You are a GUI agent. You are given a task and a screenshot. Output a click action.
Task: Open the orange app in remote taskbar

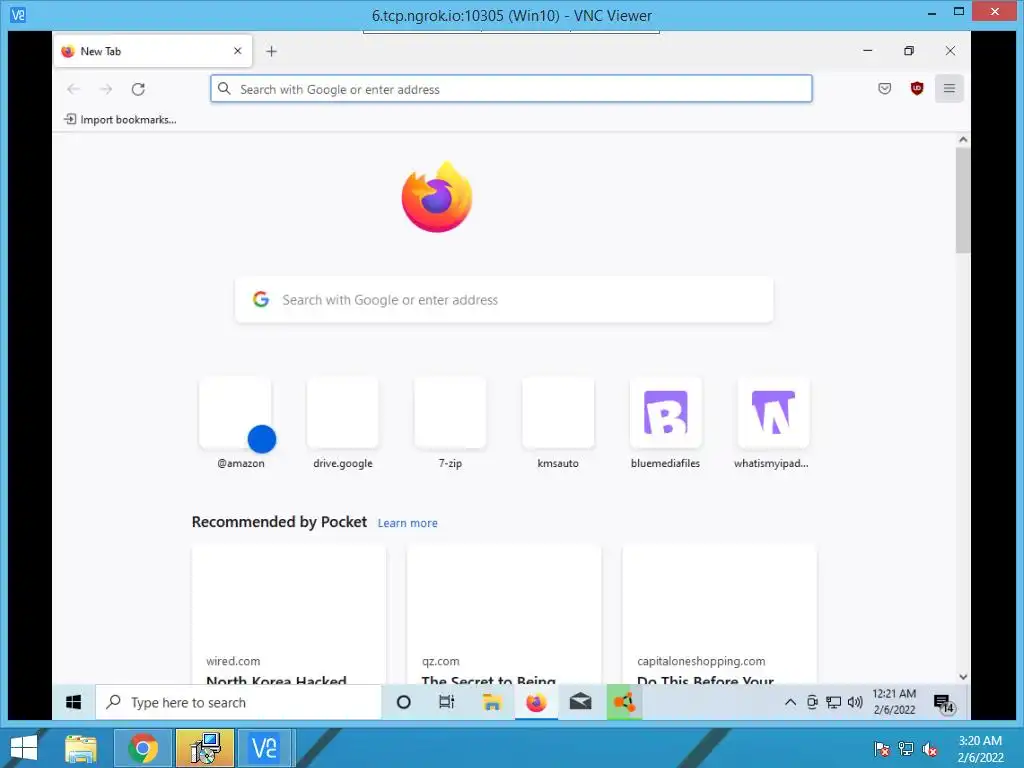624,702
